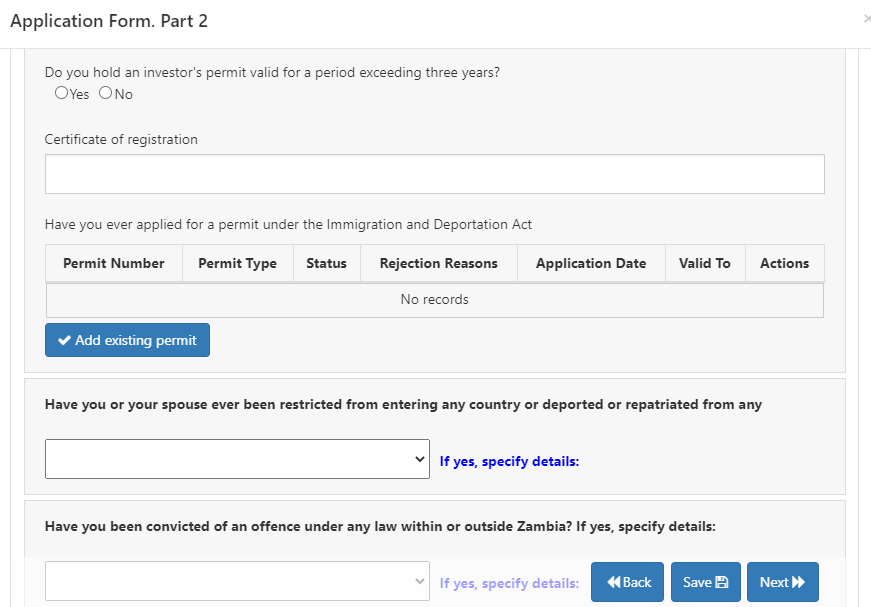The image size is (871, 607).
Task: Open the restricted or deported dropdown
Action: (x=237, y=459)
